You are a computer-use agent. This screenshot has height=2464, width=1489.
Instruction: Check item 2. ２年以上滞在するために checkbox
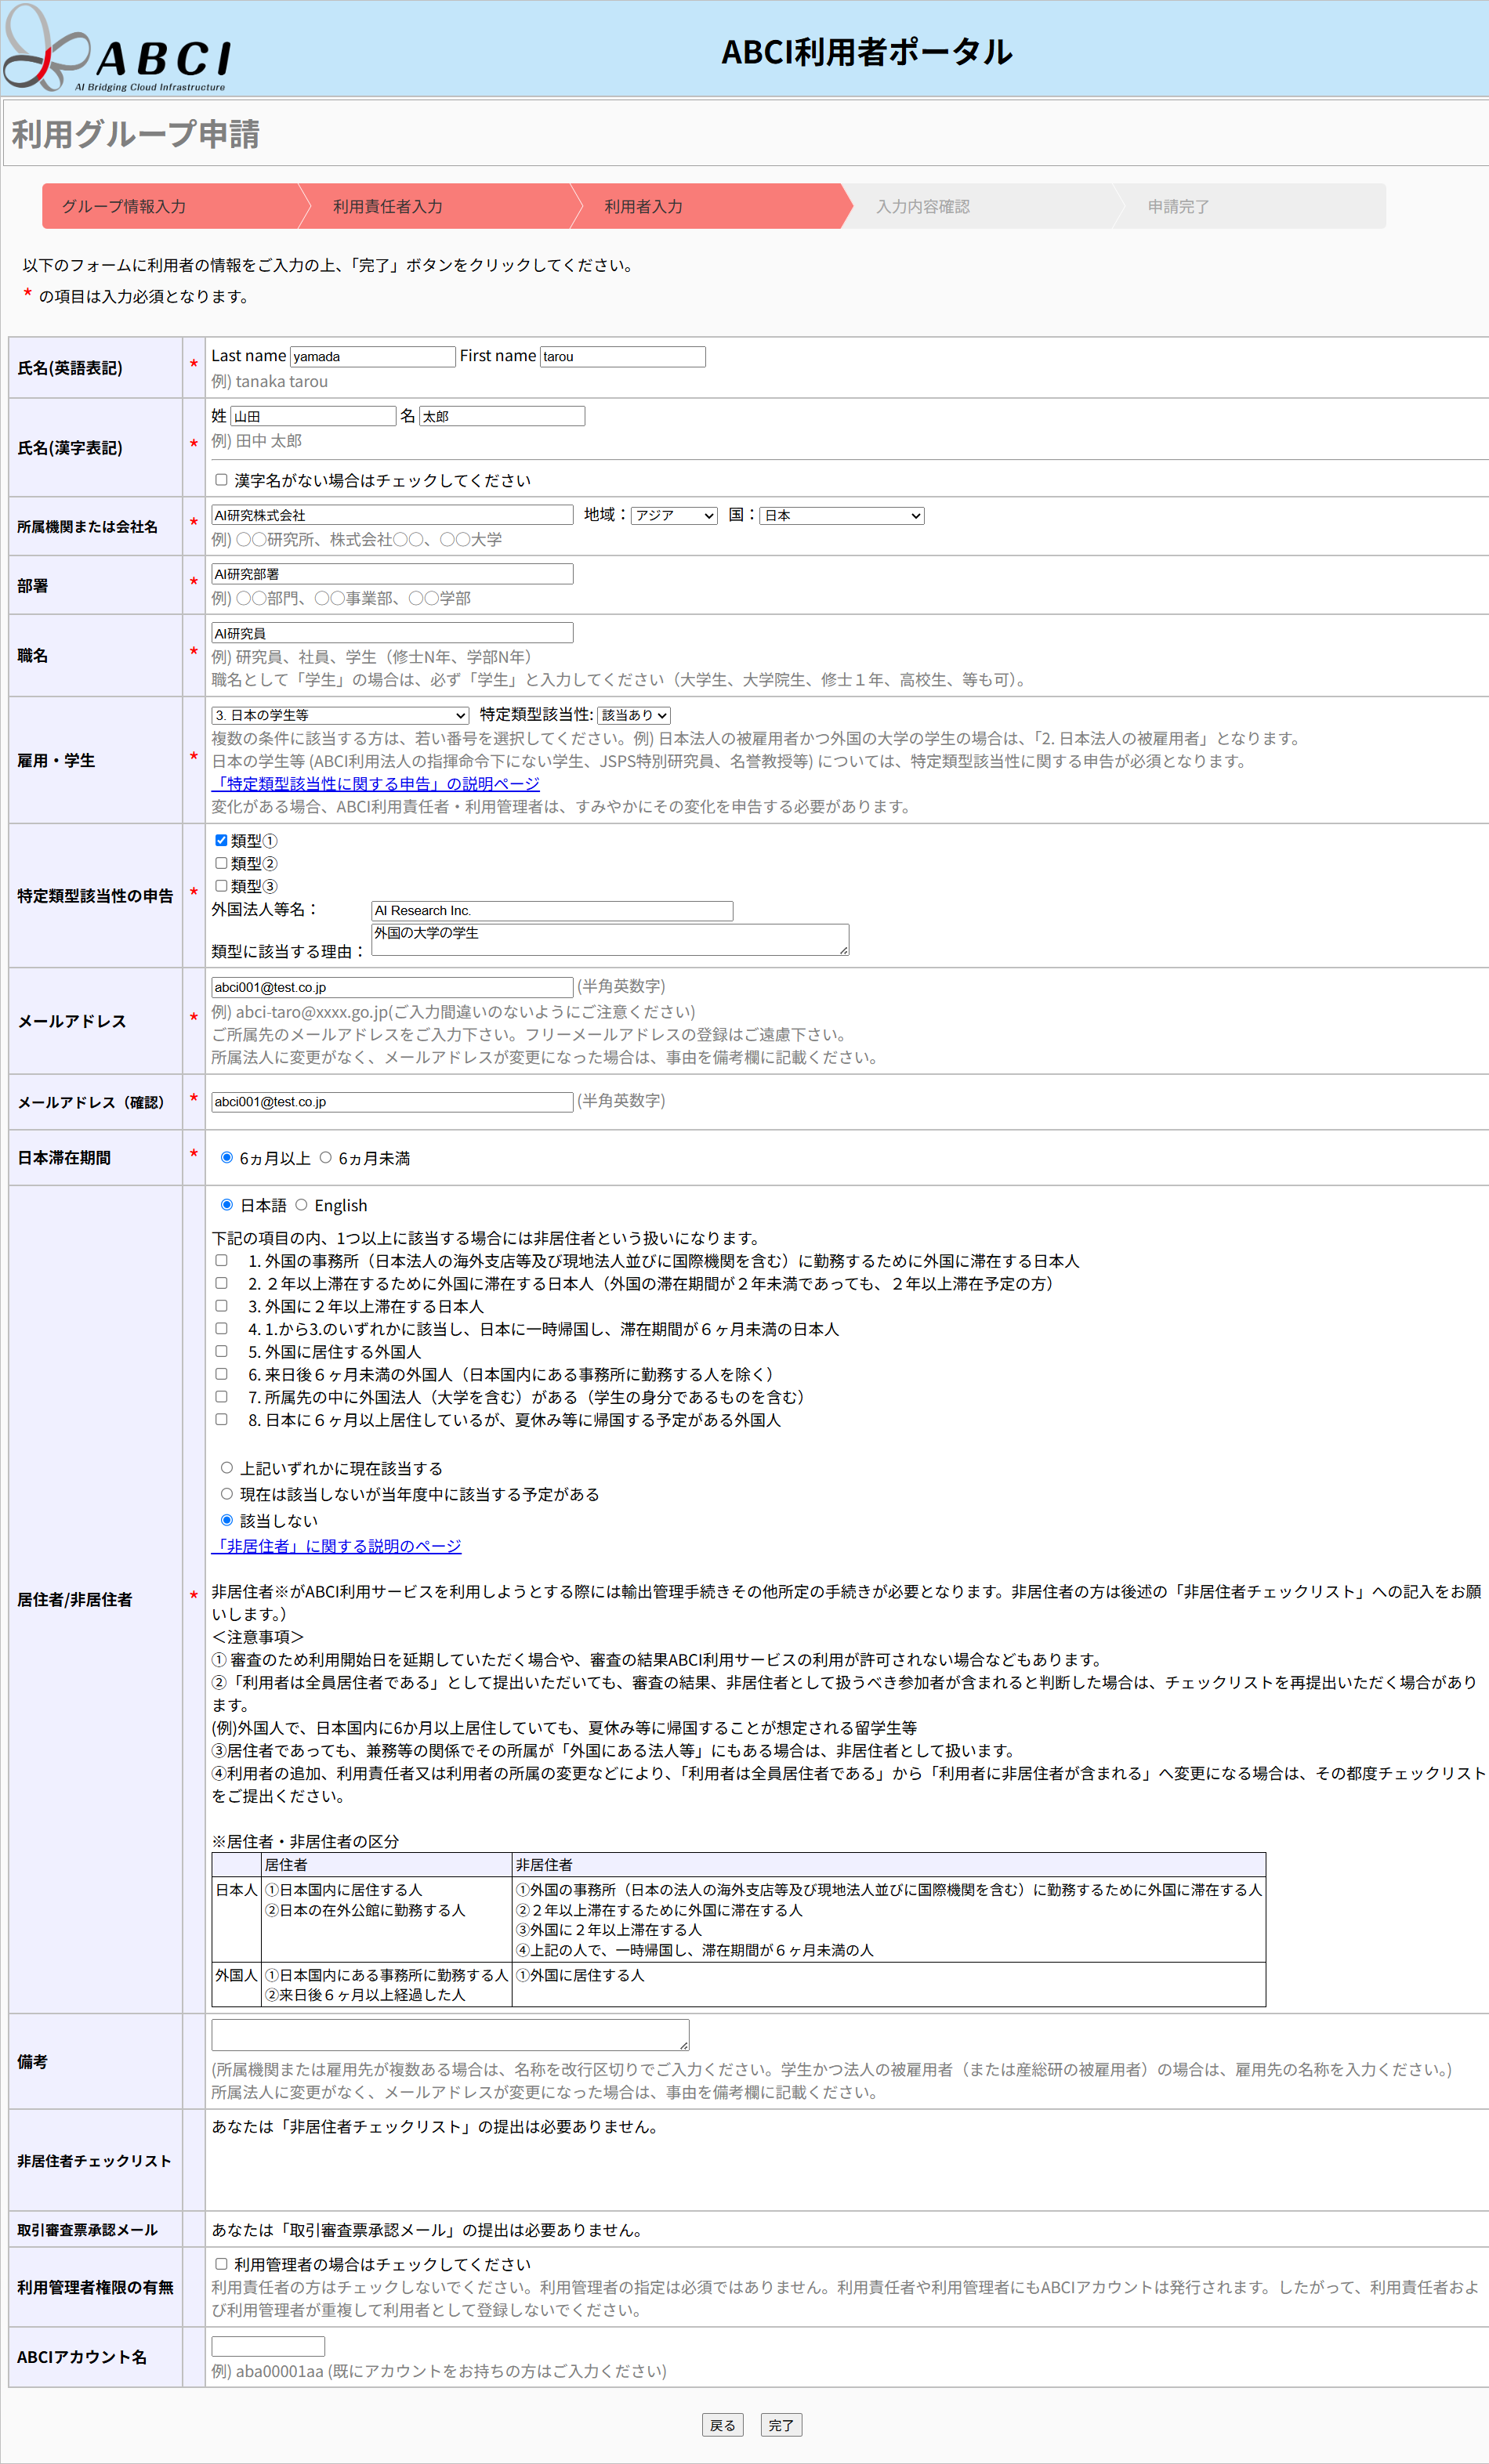pyautogui.click(x=221, y=1284)
